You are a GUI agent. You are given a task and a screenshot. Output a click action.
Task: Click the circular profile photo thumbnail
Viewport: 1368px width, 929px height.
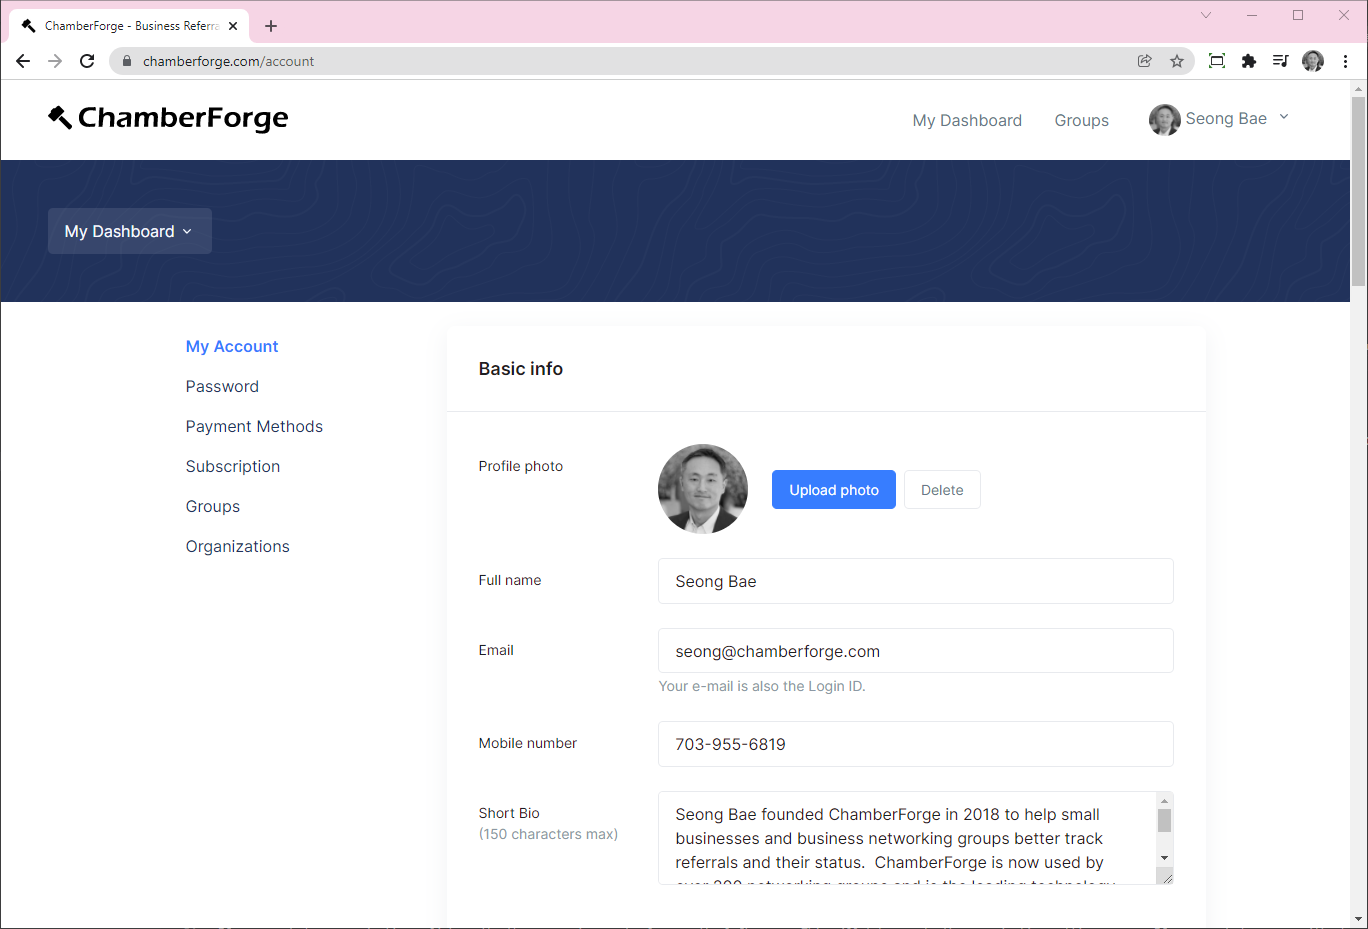(x=702, y=489)
